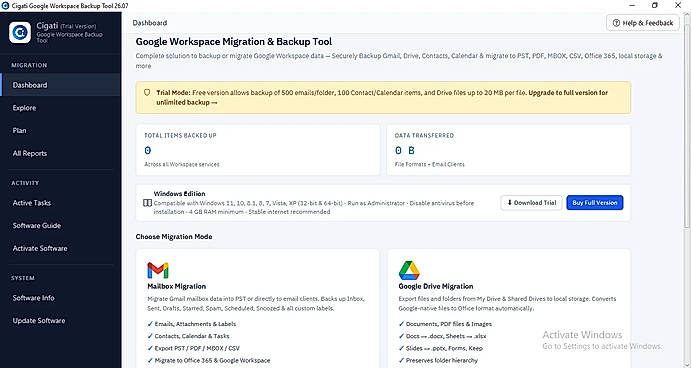The image size is (691, 368).
Task: Open the Plan page
Action: click(60, 130)
